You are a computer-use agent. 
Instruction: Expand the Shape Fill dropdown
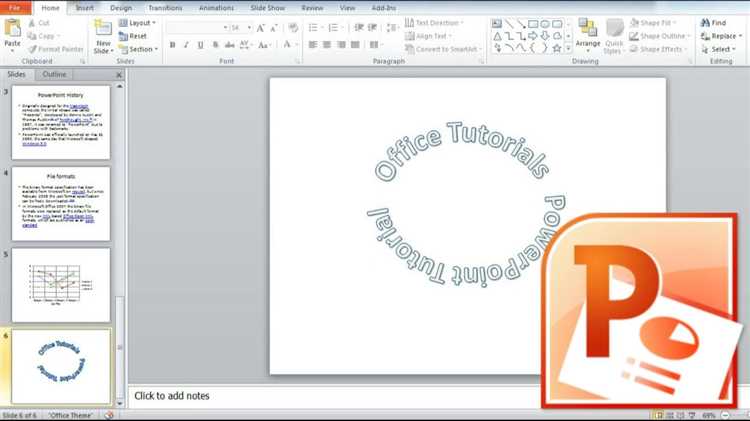coord(660,22)
